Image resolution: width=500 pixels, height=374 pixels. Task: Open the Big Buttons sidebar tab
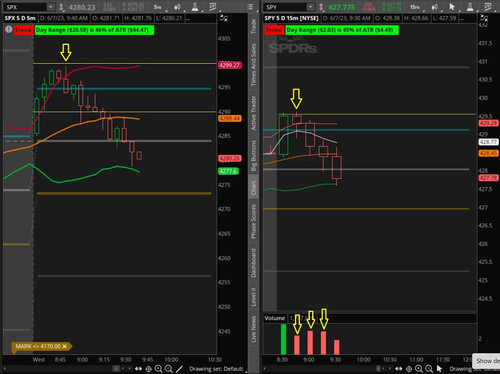point(253,156)
